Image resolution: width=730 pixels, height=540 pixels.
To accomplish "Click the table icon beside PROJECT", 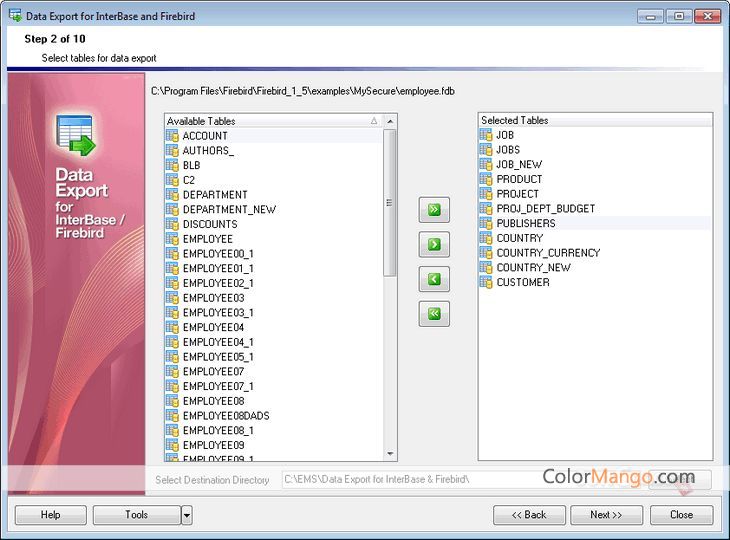I will (x=486, y=194).
